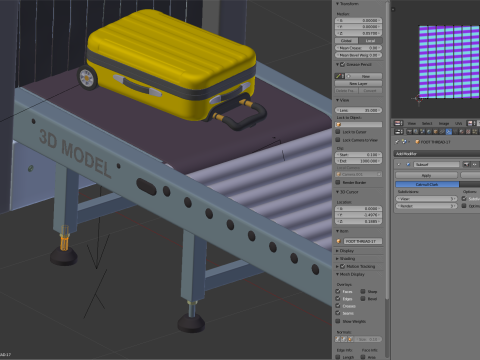
Task: Enable Lock to Cursor checkbox
Action: tap(338, 132)
